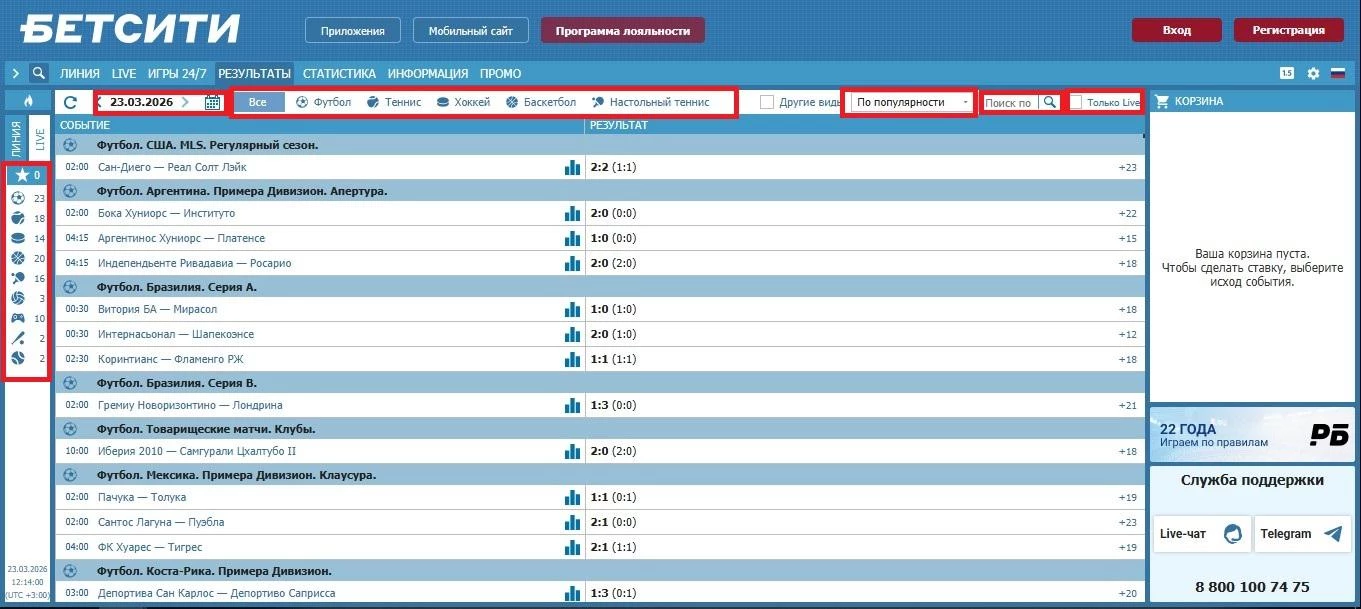Select volleyball icon with count 3
This screenshot has height=609, width=1361.
(x=18, y=298)
